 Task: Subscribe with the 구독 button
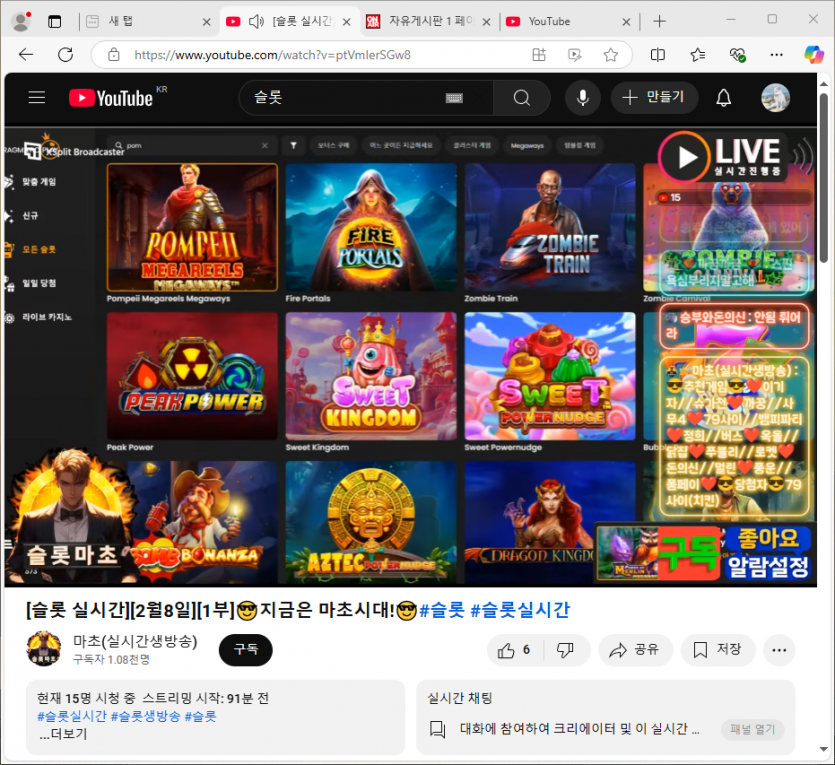[245, 649]
